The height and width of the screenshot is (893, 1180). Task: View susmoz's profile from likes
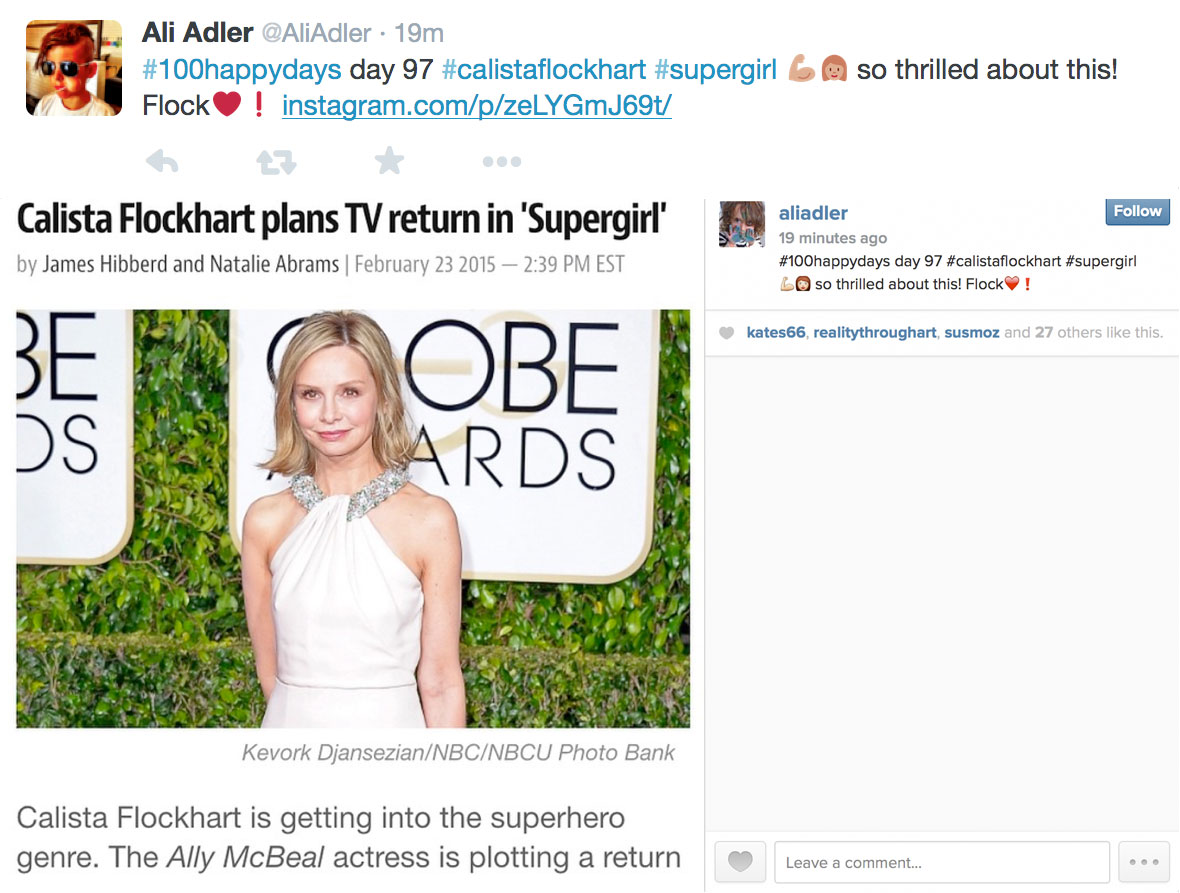[972, 333]
